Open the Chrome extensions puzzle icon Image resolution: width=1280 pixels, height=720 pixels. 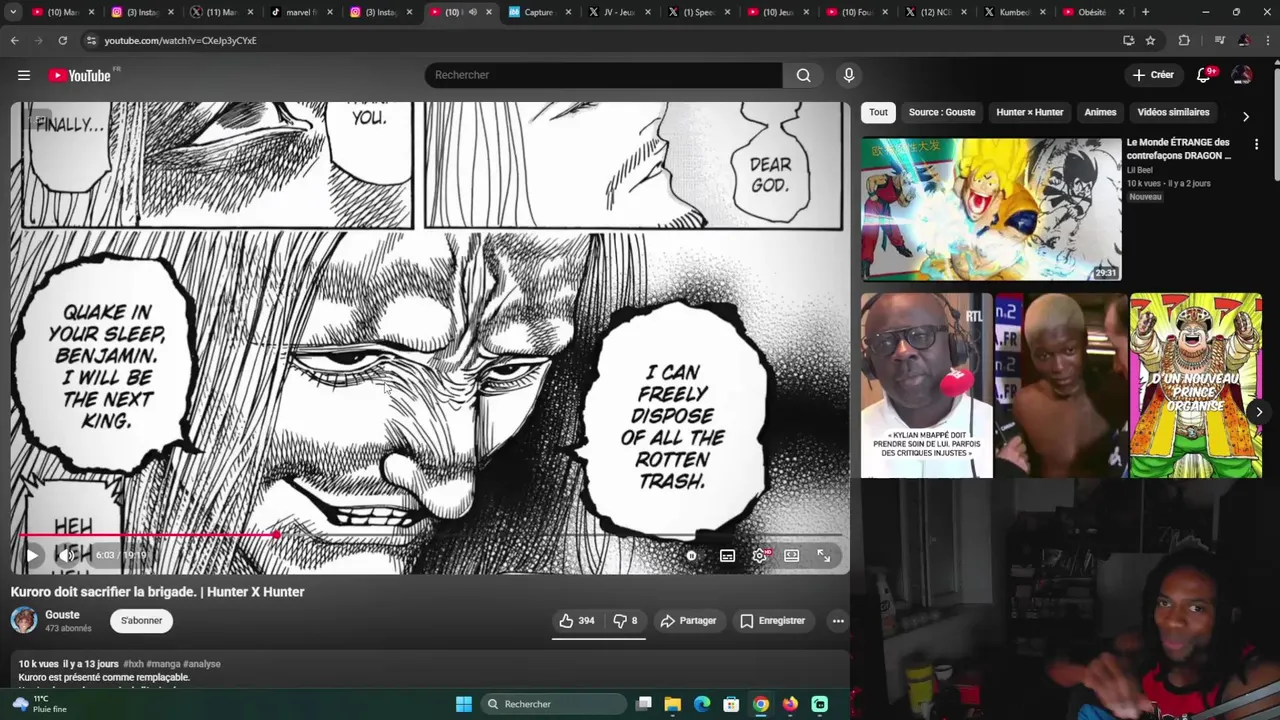coord(1184,40)
